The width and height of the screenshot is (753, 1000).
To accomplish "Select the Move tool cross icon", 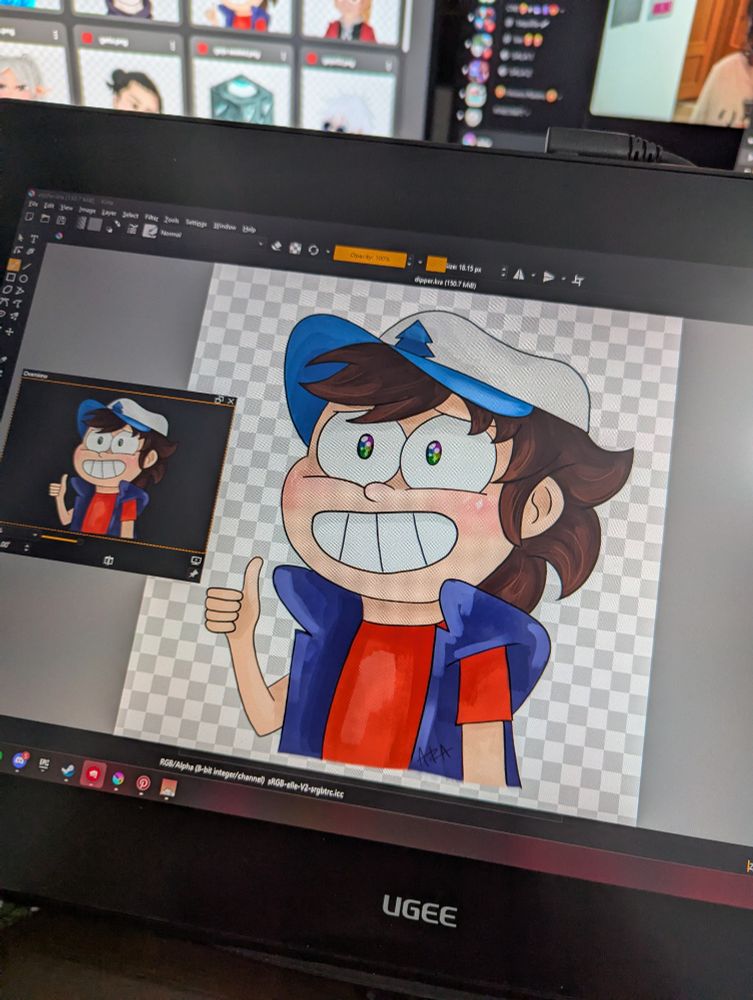I will pyautogui.click(x=9, y=332).
